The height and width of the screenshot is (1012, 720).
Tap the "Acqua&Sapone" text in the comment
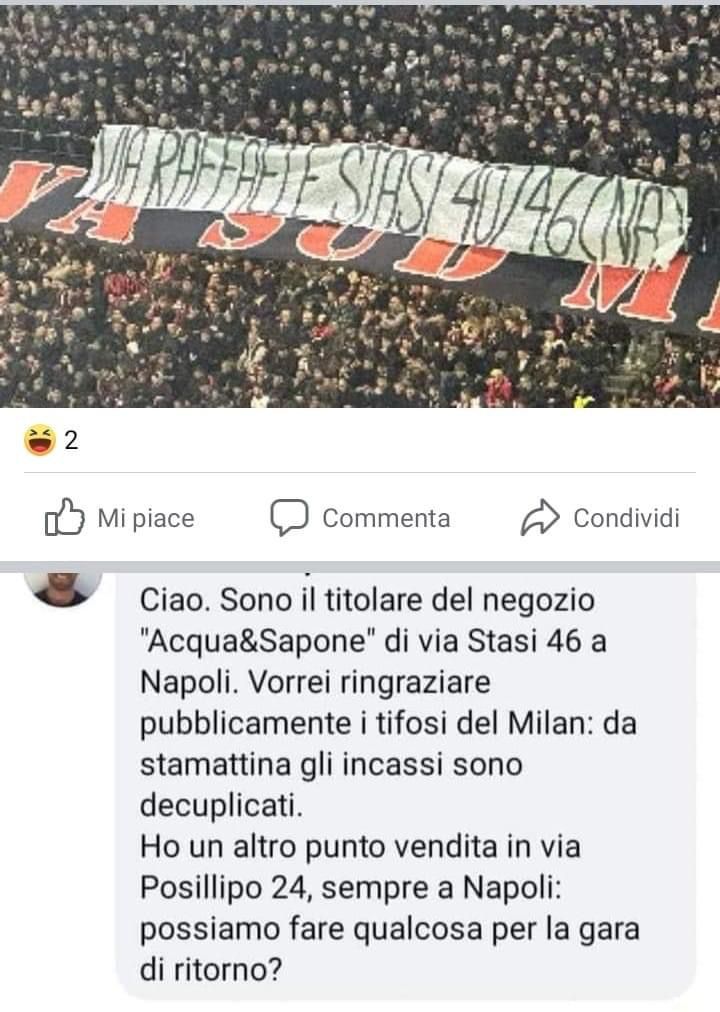click(258, 642)
